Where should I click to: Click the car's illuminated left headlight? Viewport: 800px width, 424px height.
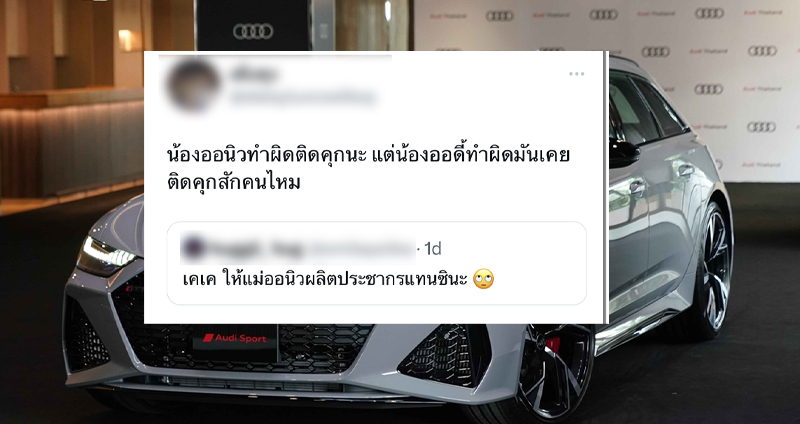tap(107, 257)
